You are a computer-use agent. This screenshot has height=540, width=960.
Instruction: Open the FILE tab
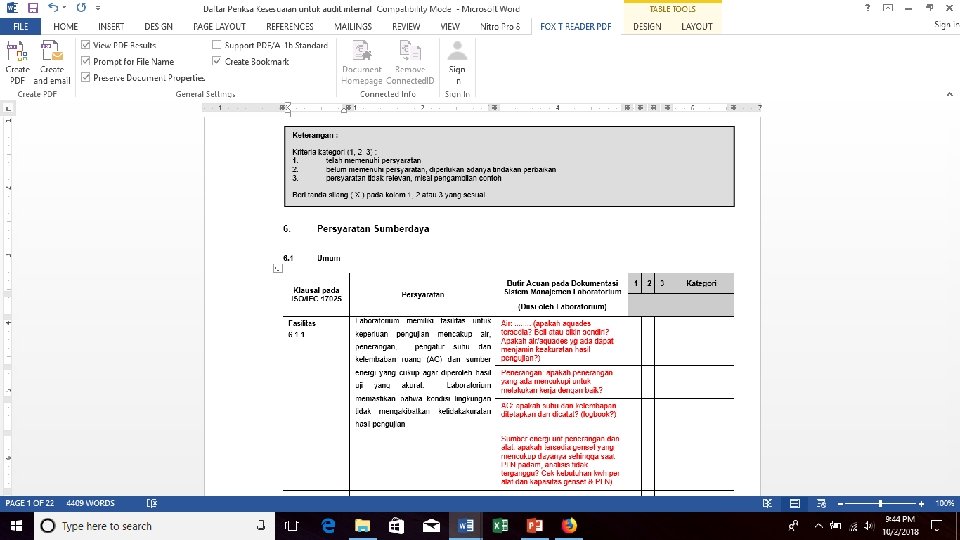click(x=20, y=26)
